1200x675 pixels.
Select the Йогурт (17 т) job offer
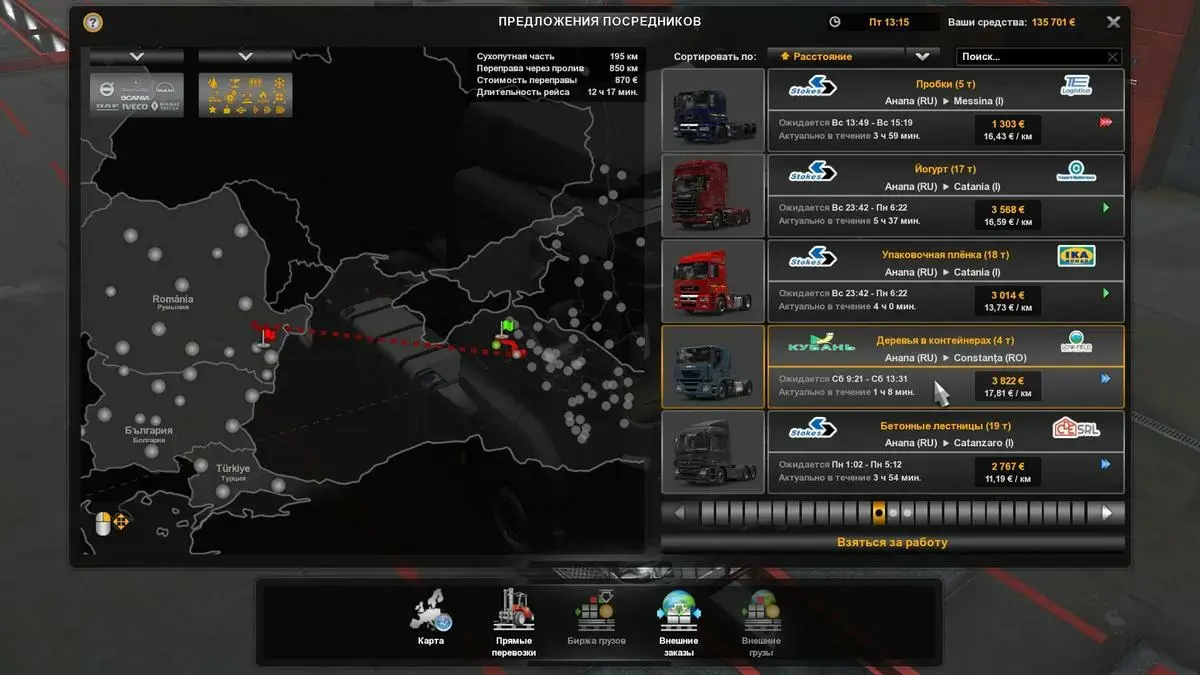click(945, 196)
